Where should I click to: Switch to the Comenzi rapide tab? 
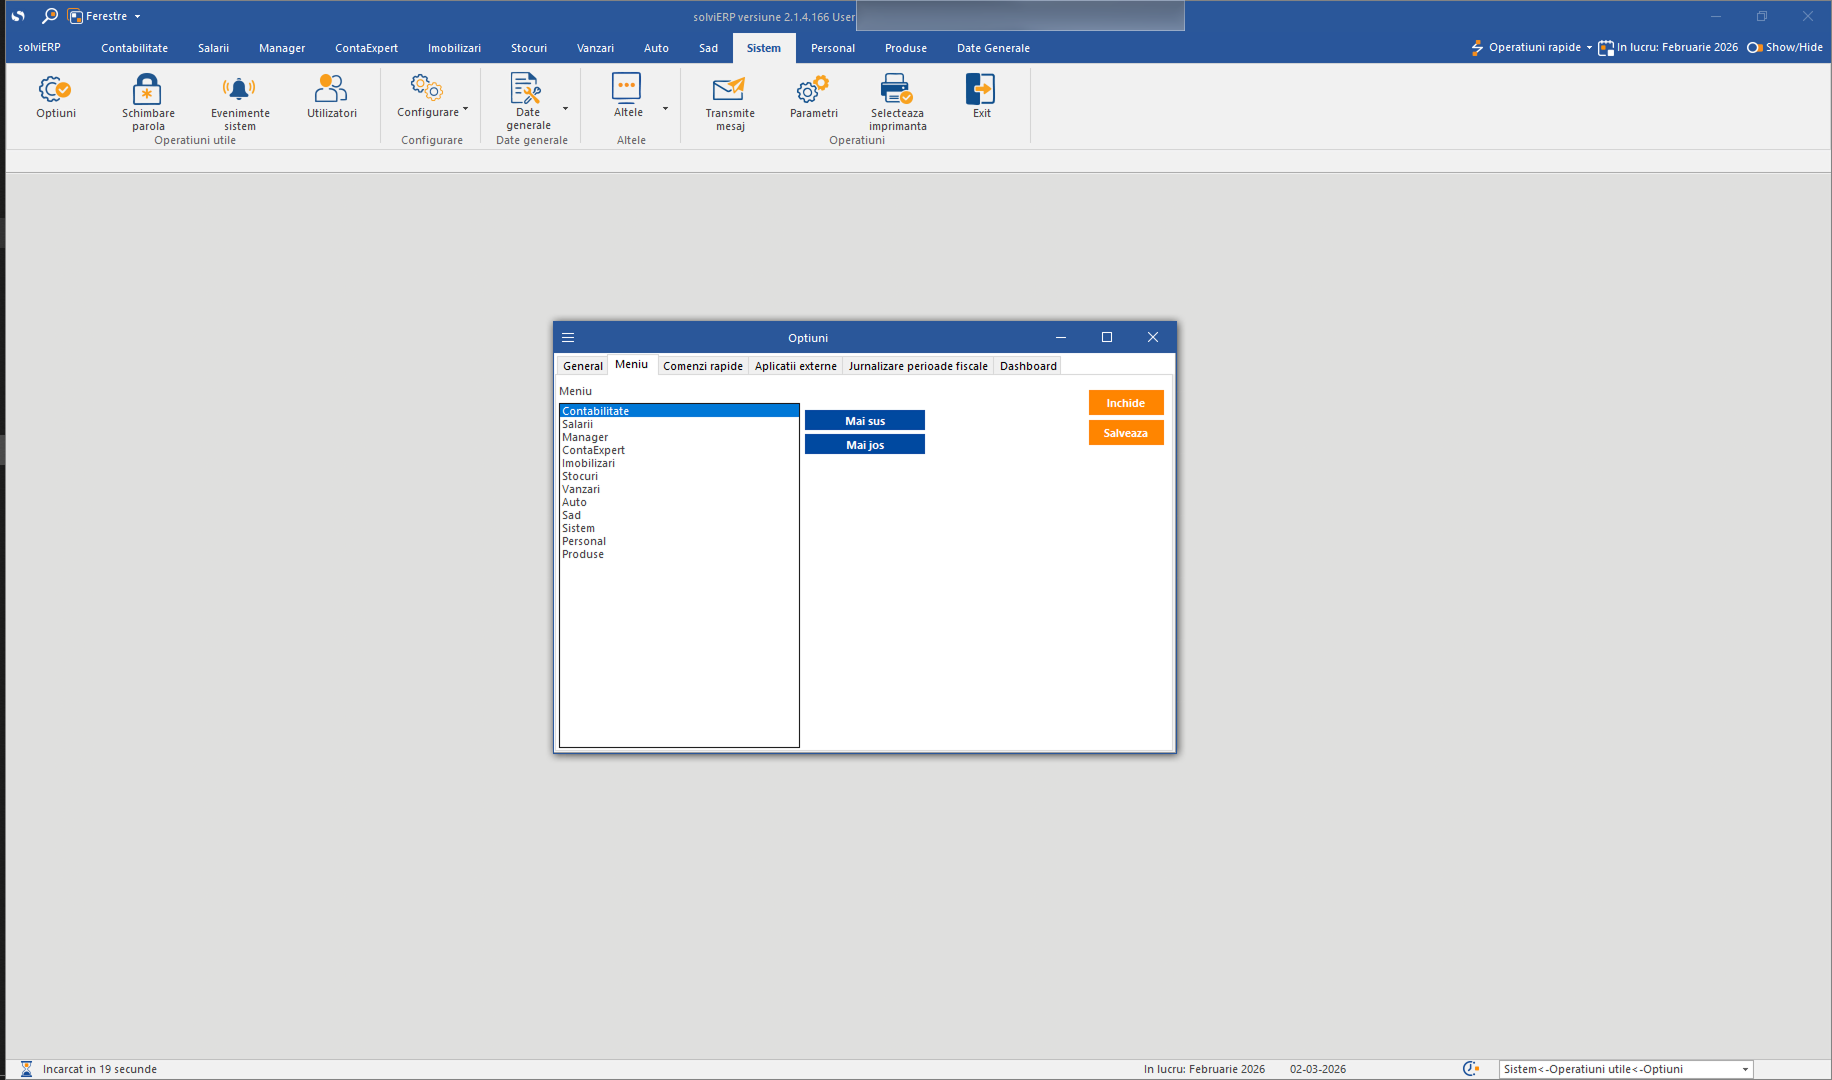tap(702, 366)
